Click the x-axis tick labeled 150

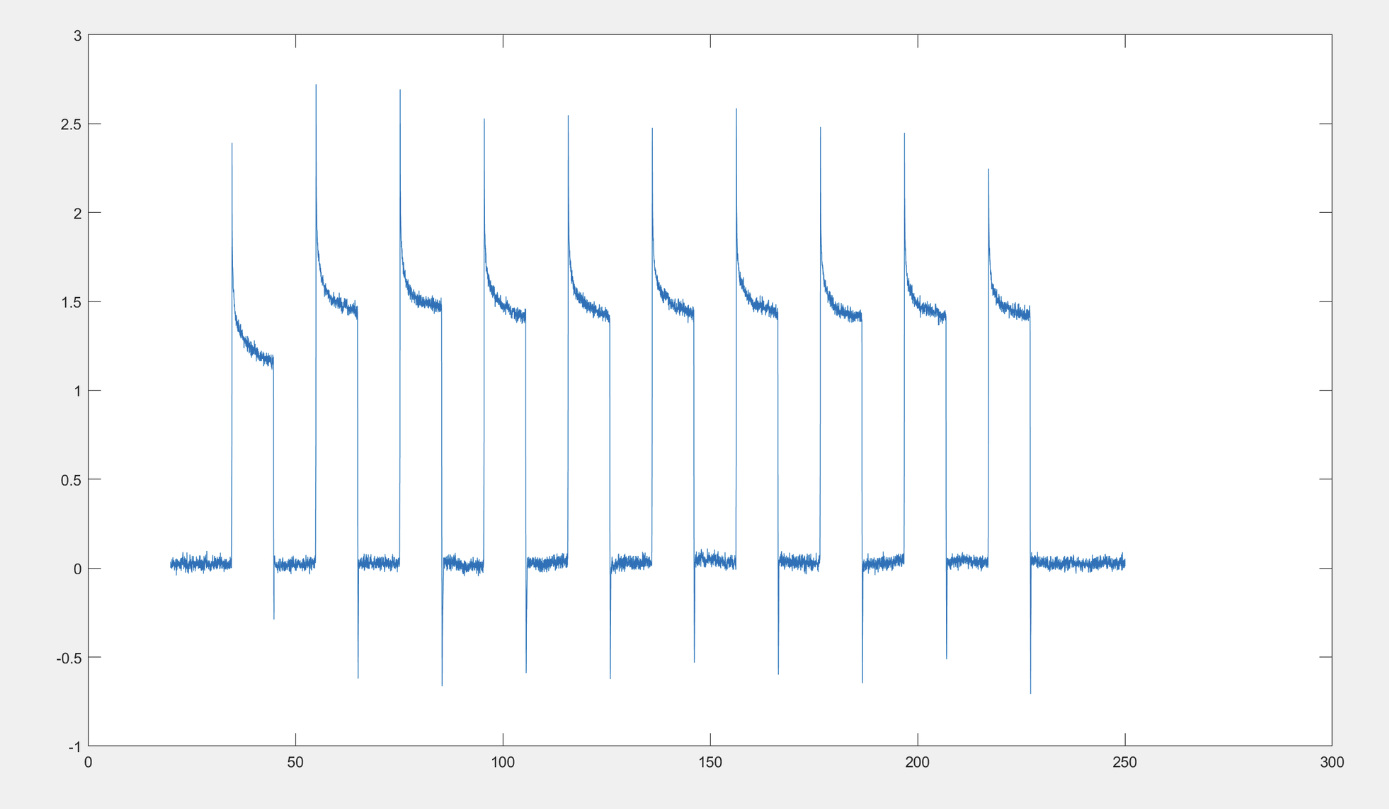710,760
